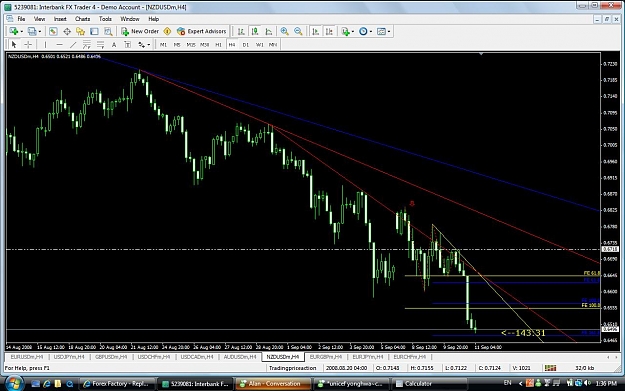Viewport: 625px width, 391px height.
Task: Expand the New Chart dropdown arrow
Action: 21,31
